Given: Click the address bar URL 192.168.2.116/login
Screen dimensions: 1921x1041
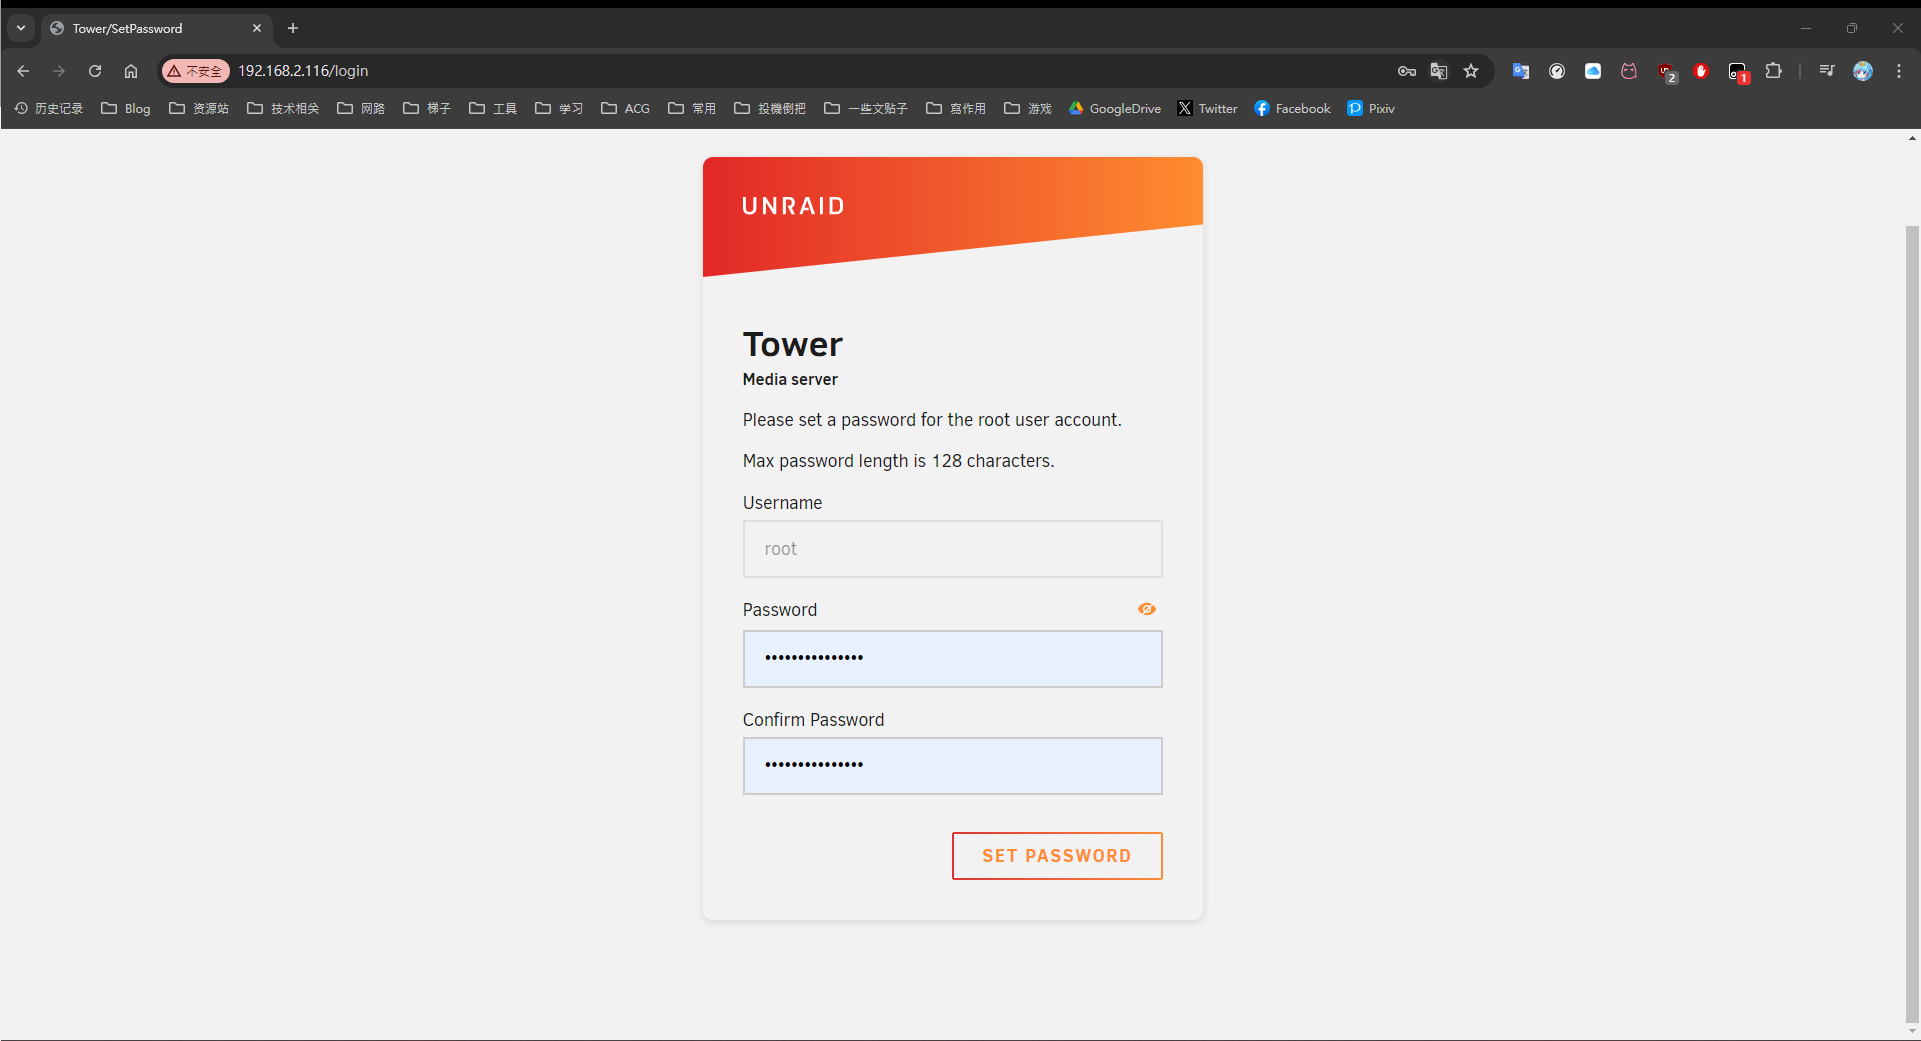Looking at the screenshot, I should tap(303, 71).
